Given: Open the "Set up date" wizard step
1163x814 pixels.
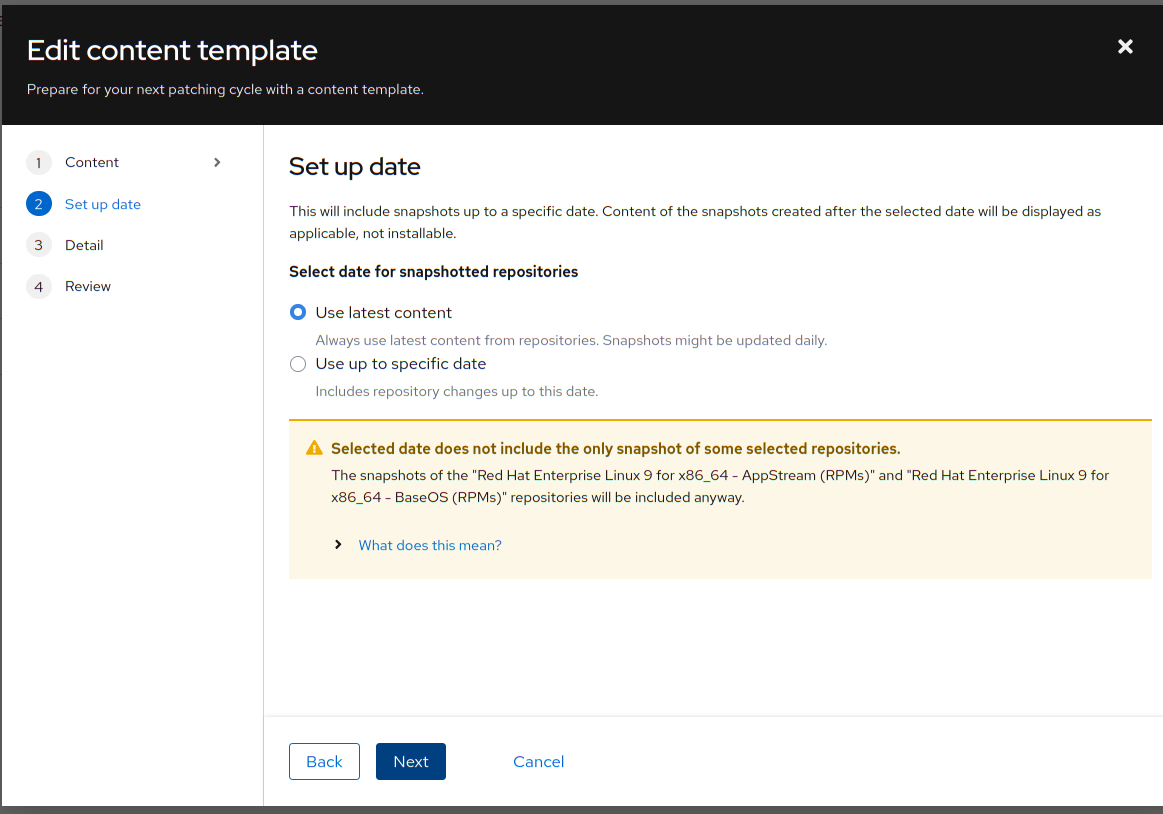Looking at the screenshot, I should click(103, 204).
